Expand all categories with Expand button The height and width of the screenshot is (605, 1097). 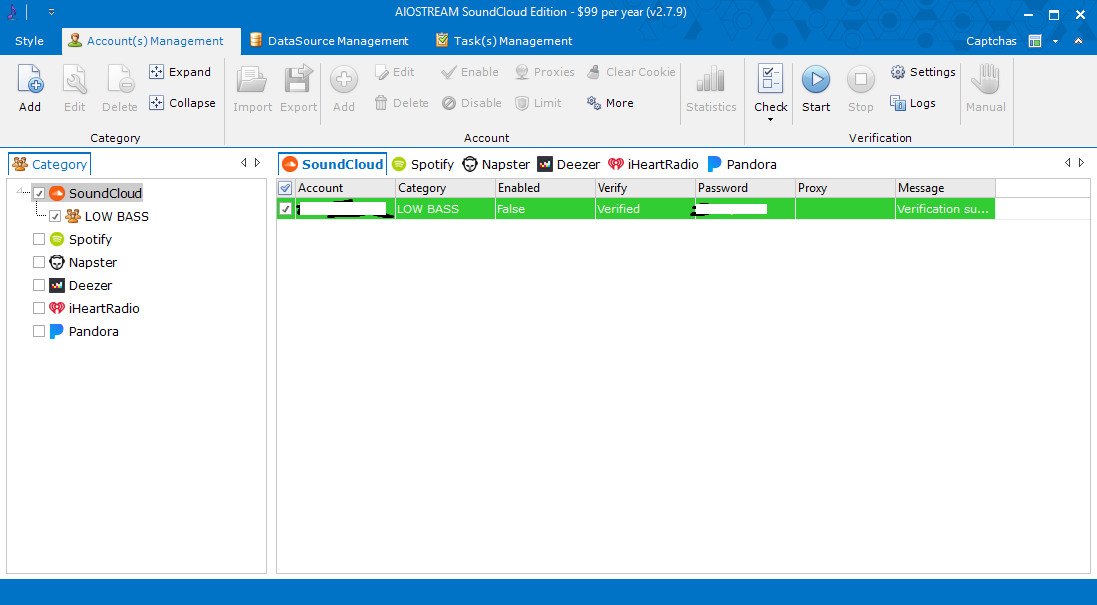click(x=180, y=72)
